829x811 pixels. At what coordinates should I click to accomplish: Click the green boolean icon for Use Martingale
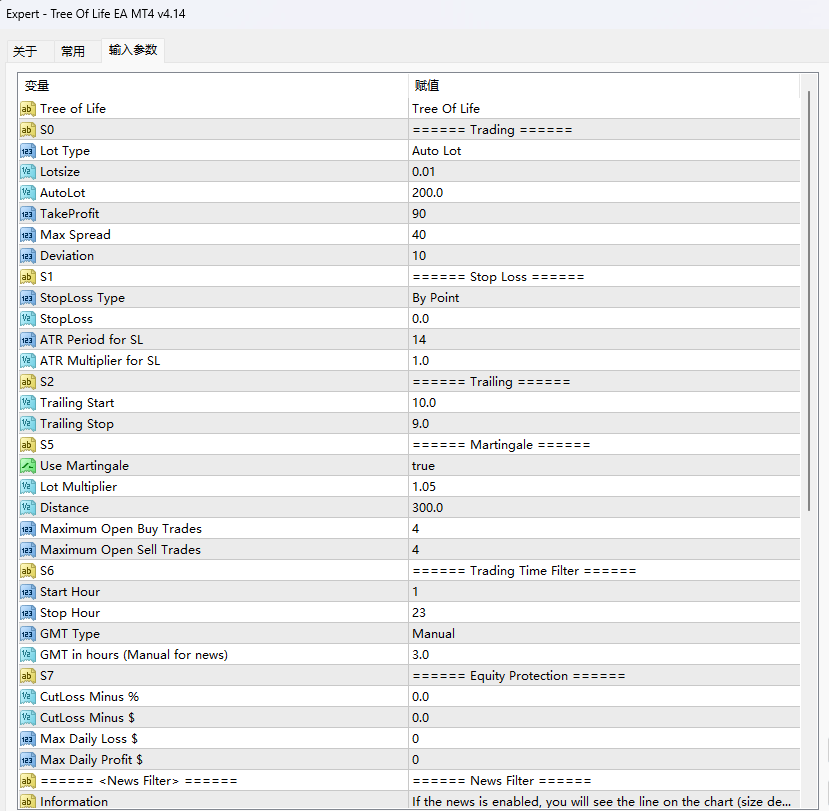tap(27, 466)
